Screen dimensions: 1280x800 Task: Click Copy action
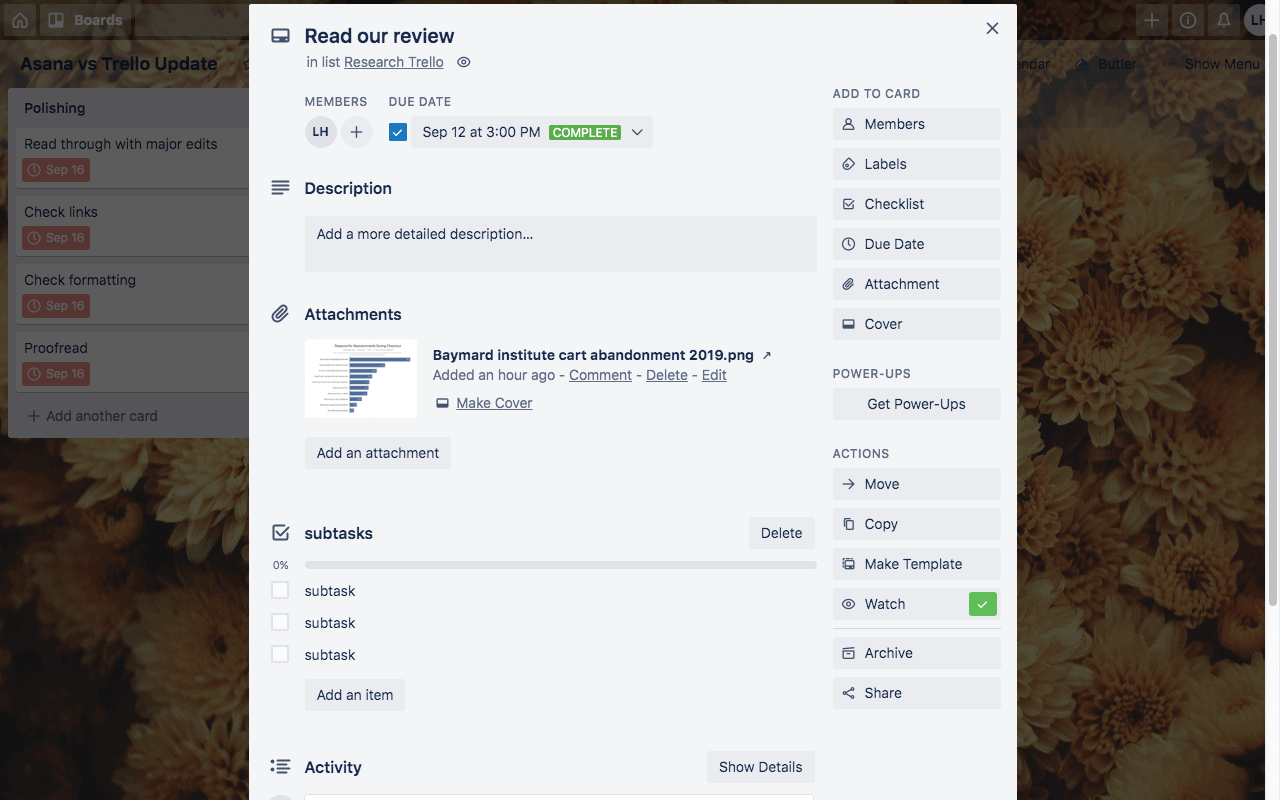click(x=916, y=524)
